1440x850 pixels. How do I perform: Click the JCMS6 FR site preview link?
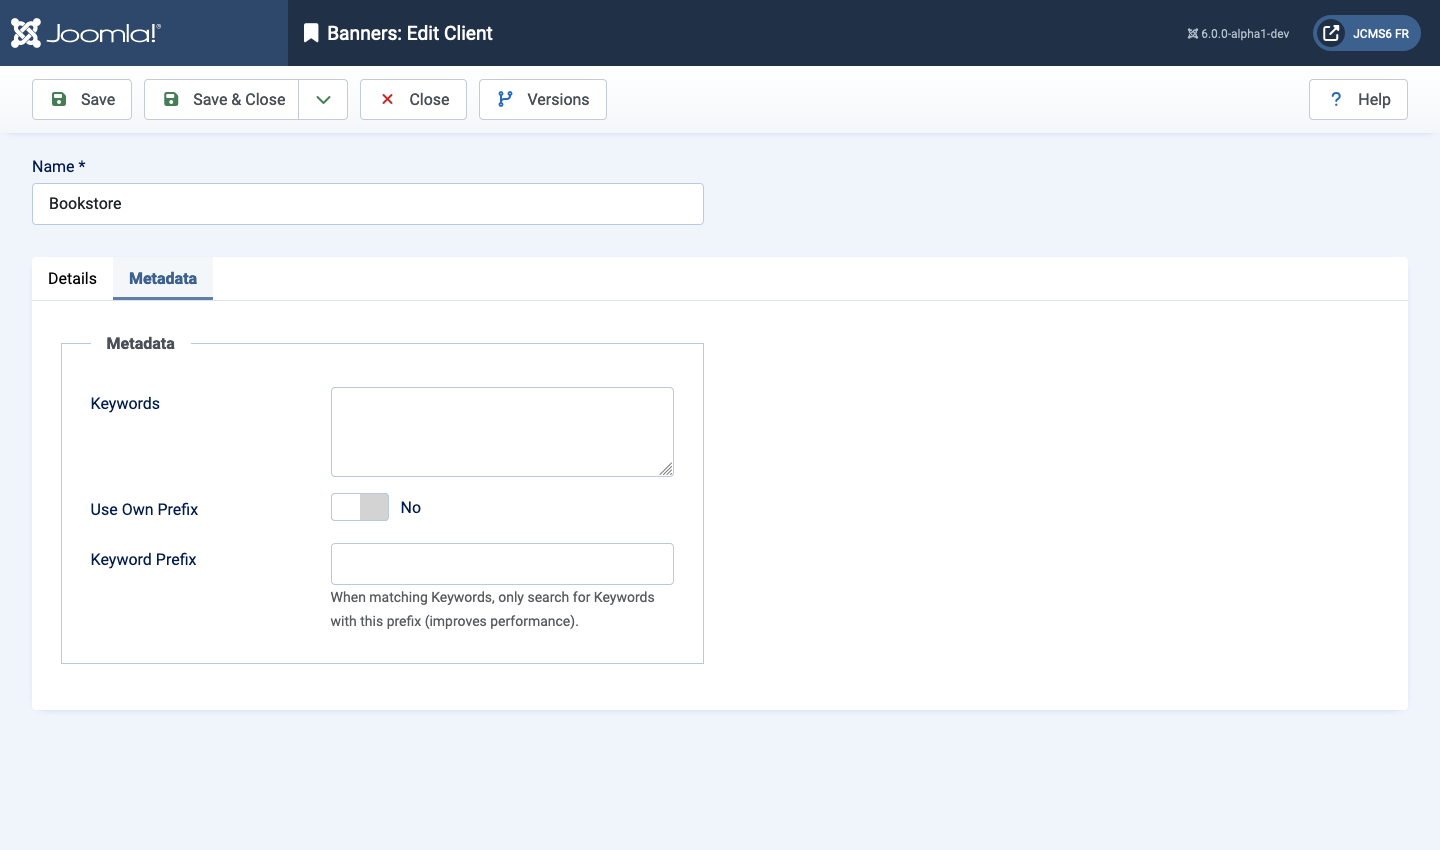(x=1367, y=33)
